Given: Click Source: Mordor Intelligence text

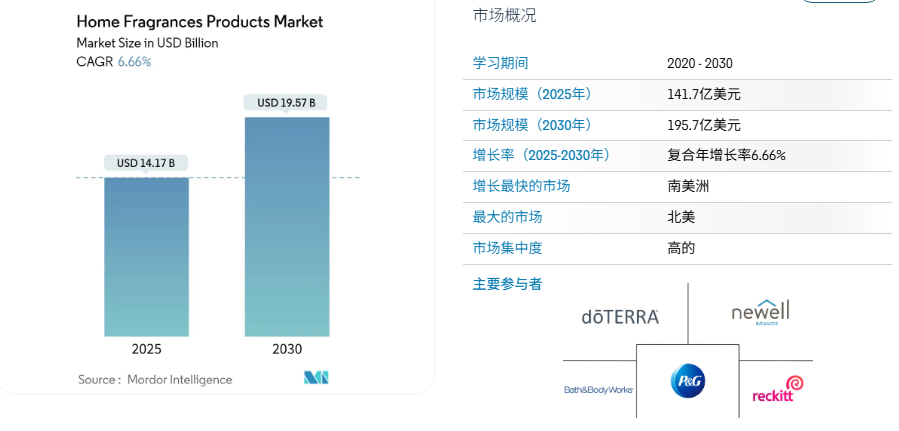Looking at the screenshot, I should pyautogui.click(x=155, y=379).
